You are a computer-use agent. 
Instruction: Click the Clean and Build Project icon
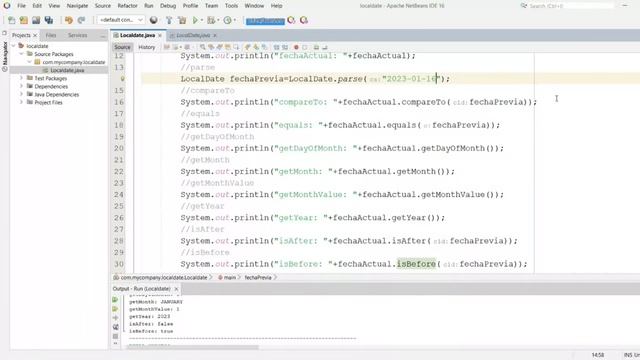pyautogui.click(x=182, y=20)
